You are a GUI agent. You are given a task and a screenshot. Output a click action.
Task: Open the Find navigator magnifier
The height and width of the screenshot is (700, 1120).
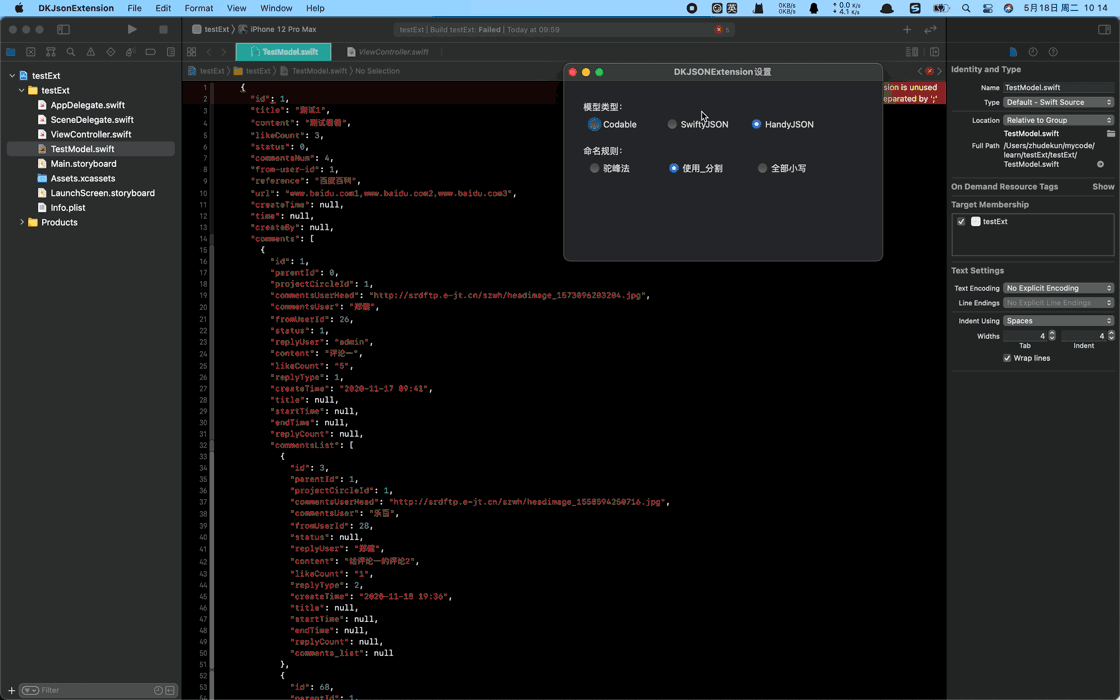71,51
